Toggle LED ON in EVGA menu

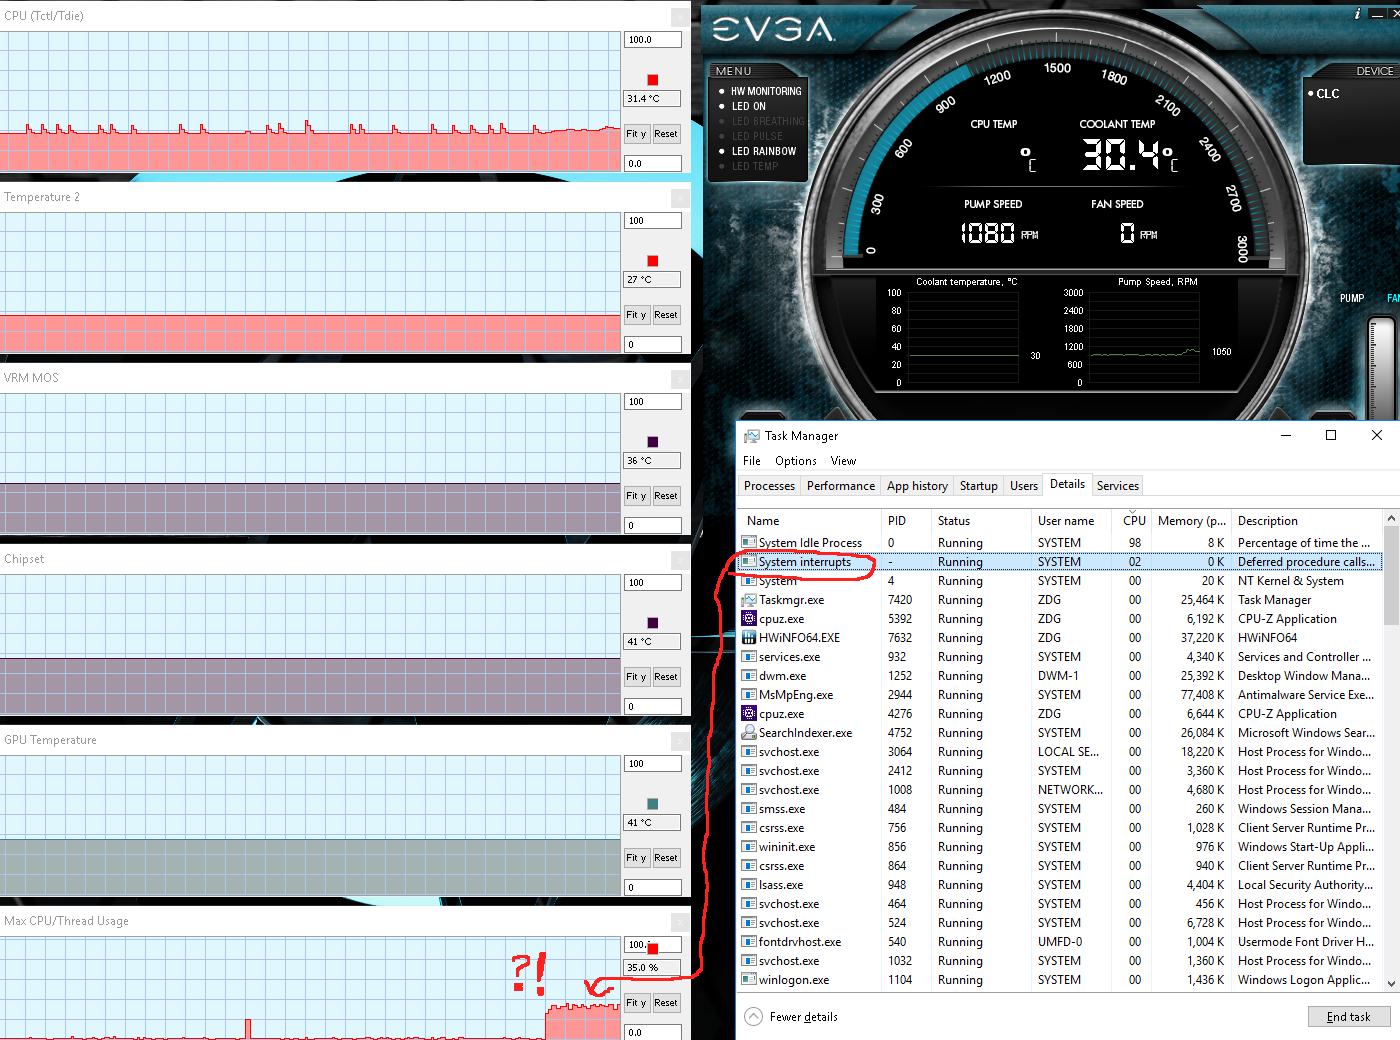tap(749, 106)
